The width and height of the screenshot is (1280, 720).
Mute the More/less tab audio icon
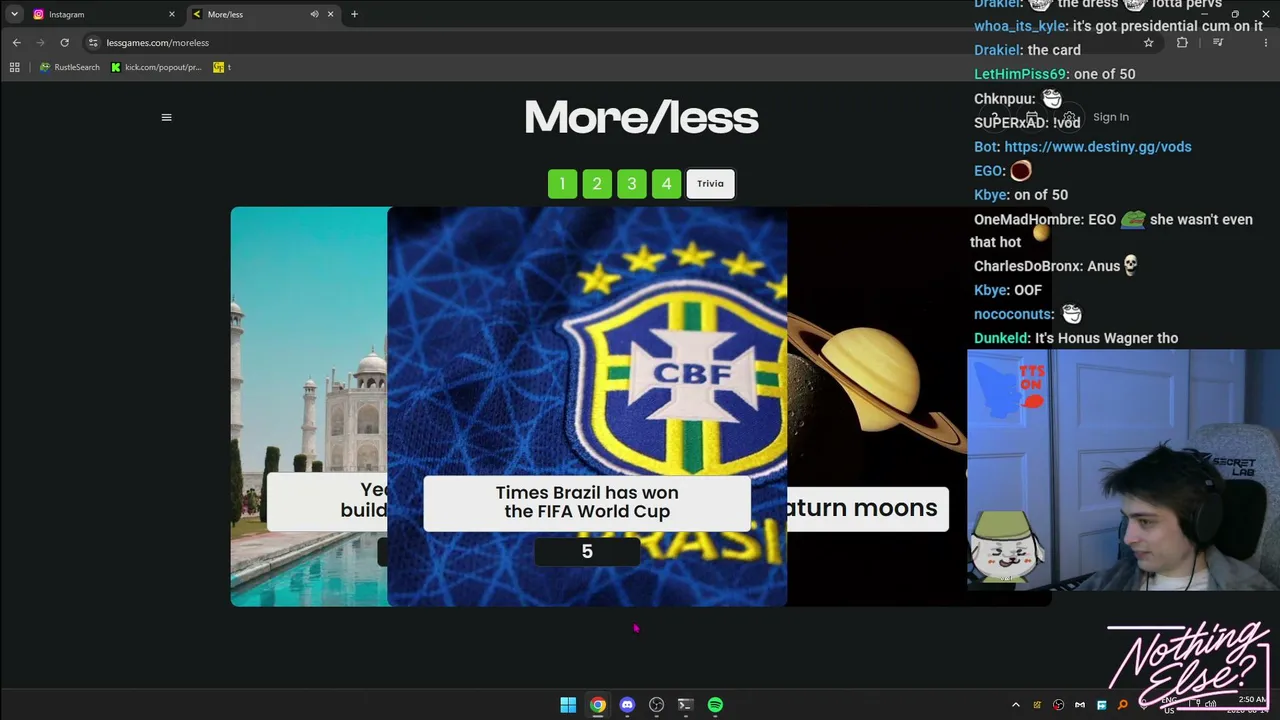(314, 14)
